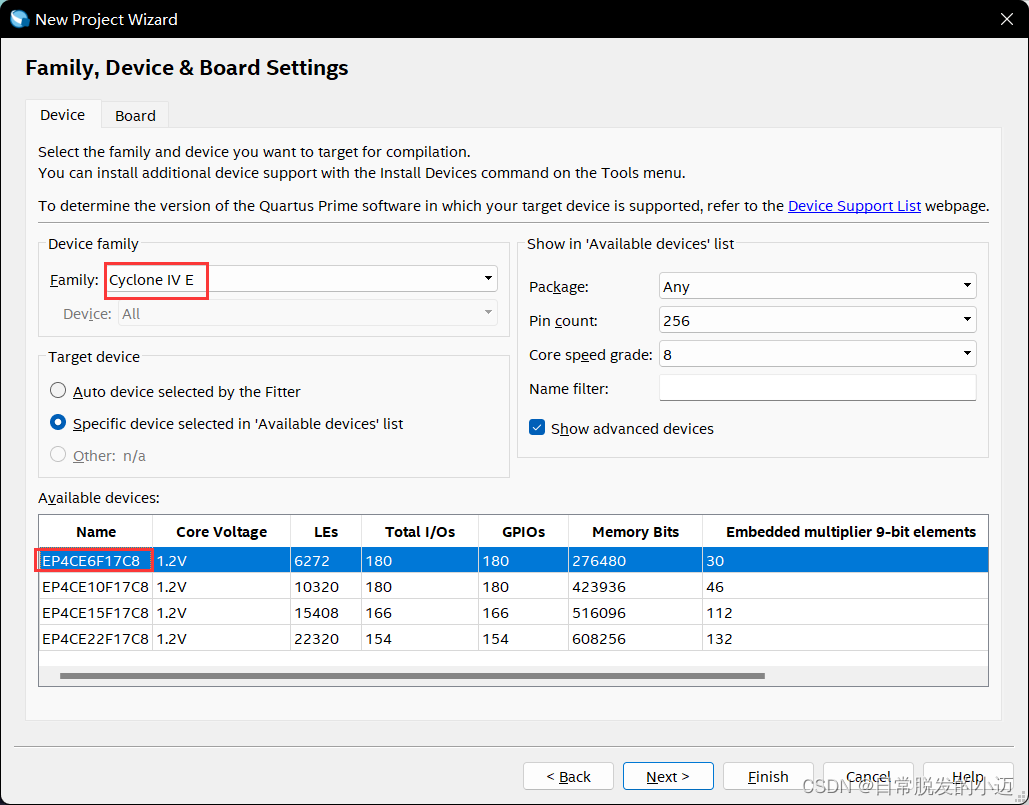Open the Device Support List link
The width and height of the screenshot is (1029, 805).
(x=854, y=206)
